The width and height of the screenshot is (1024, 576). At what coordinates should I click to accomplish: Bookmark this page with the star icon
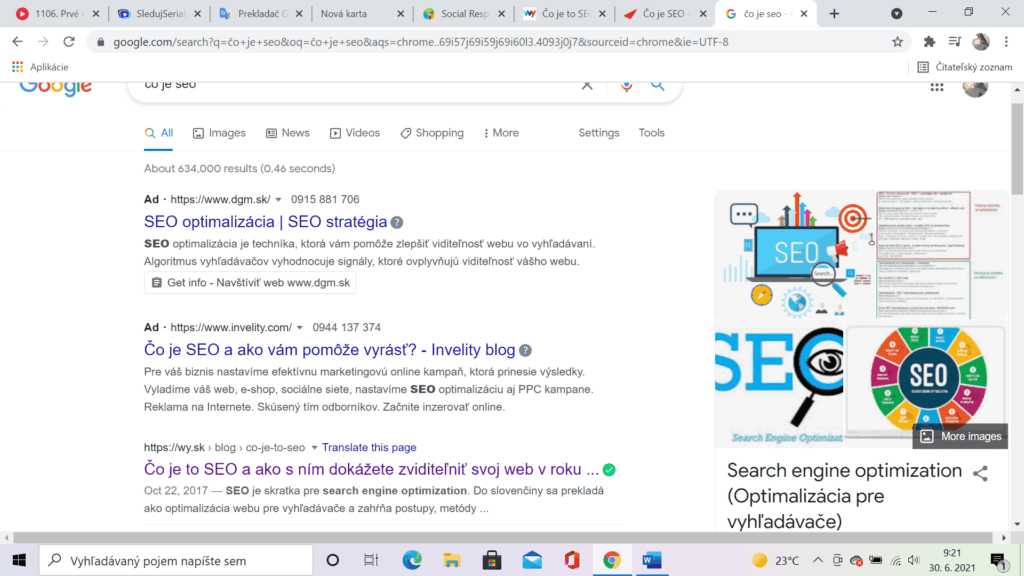click(x=897, y=42)
